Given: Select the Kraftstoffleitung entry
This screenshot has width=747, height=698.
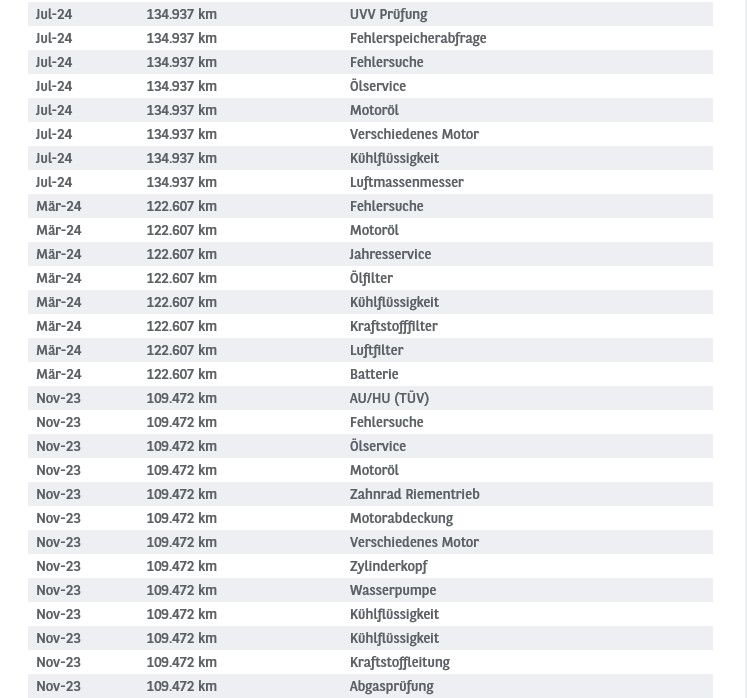Looking at the screenshot, I should click(x=370, y=662).
